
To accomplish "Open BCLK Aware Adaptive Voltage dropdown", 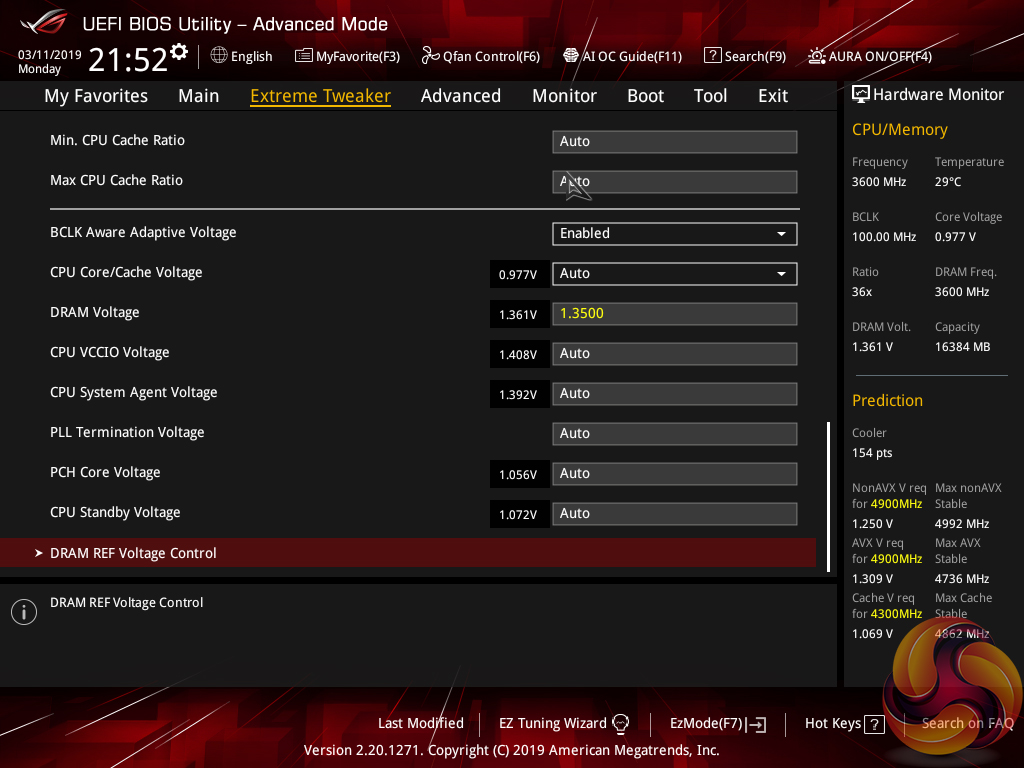I will coord(675,234).
